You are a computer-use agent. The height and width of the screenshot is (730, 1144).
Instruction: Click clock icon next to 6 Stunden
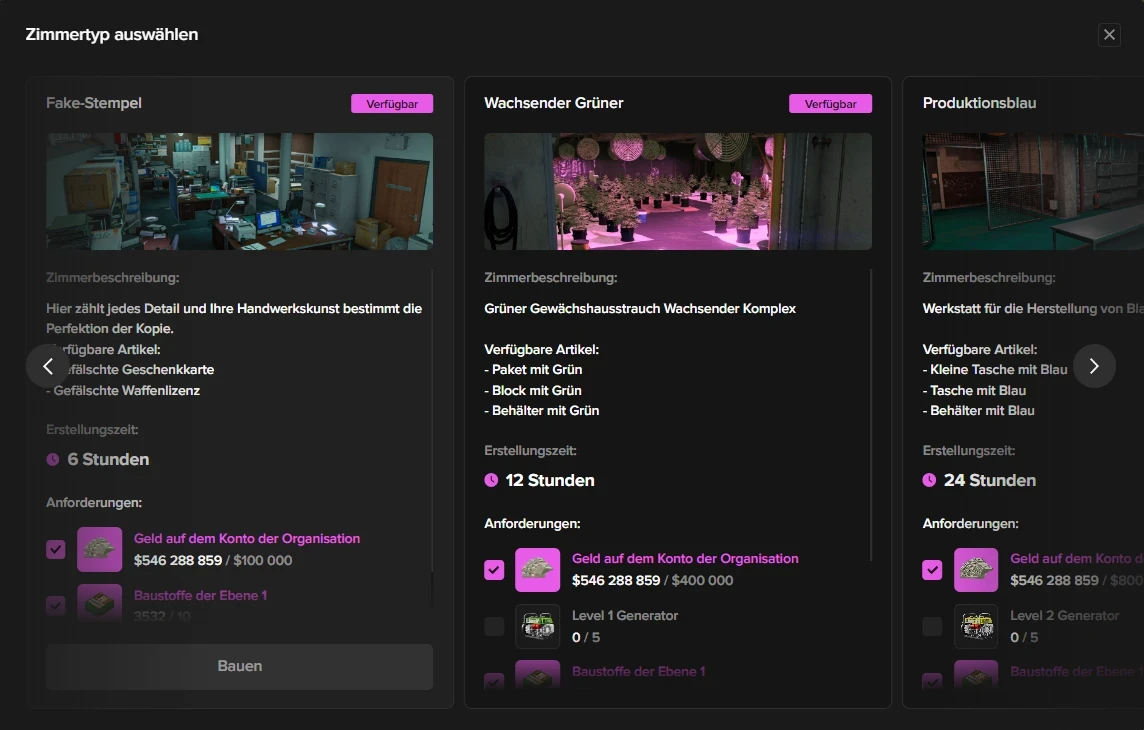coord(53,460)
